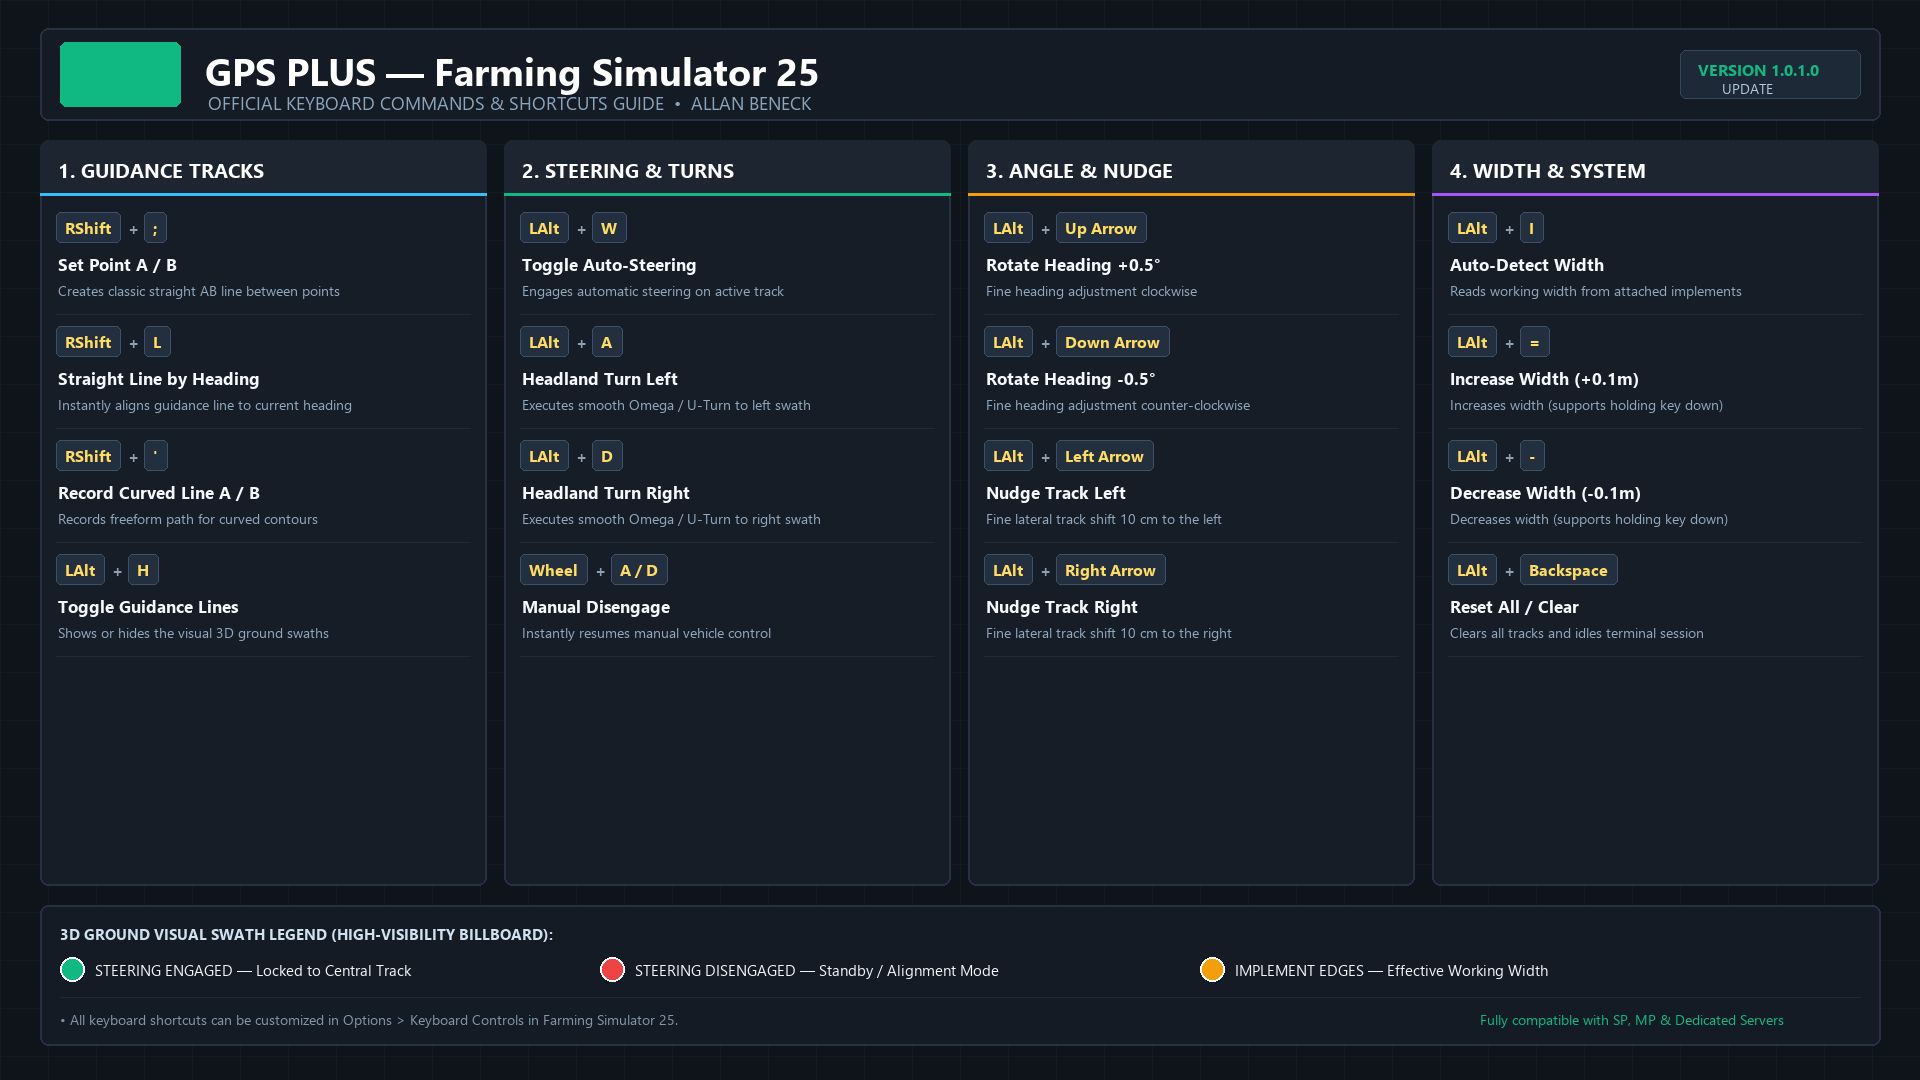Click the orange Implement Edges legend circle
Screen dimensions: 1920x1080
1212,970
